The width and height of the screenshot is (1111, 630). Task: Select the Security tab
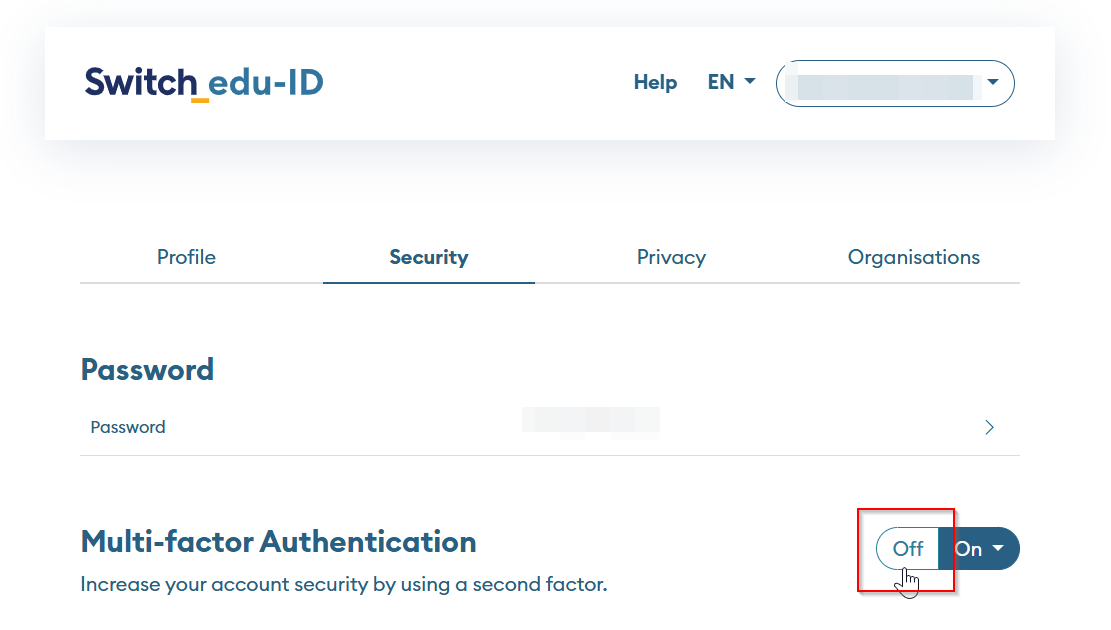tap(429, 257)
